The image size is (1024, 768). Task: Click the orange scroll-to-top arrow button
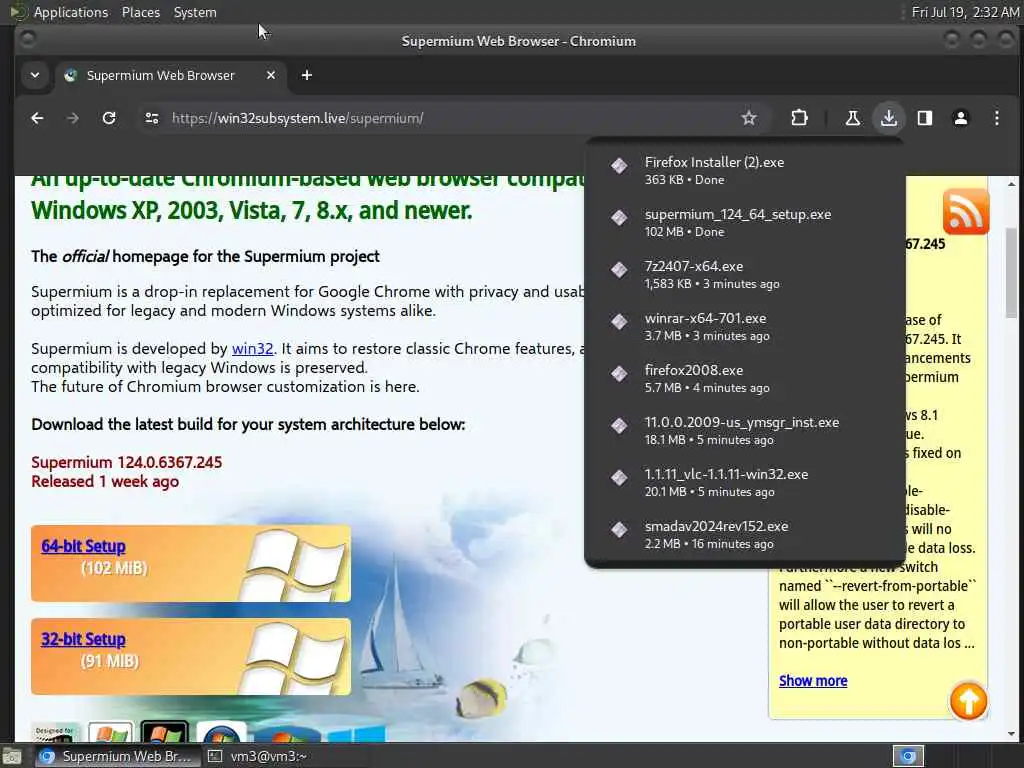coord(968,701)
